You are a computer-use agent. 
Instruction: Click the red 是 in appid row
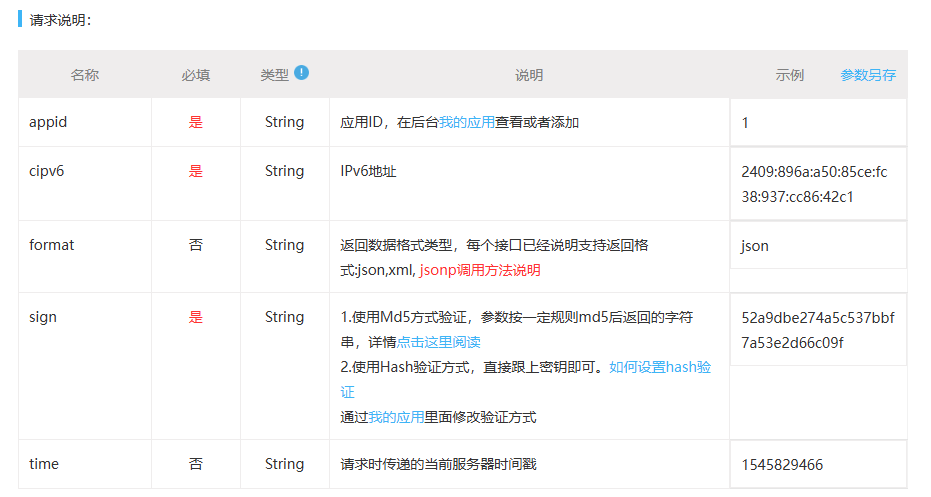click(195, 122)
